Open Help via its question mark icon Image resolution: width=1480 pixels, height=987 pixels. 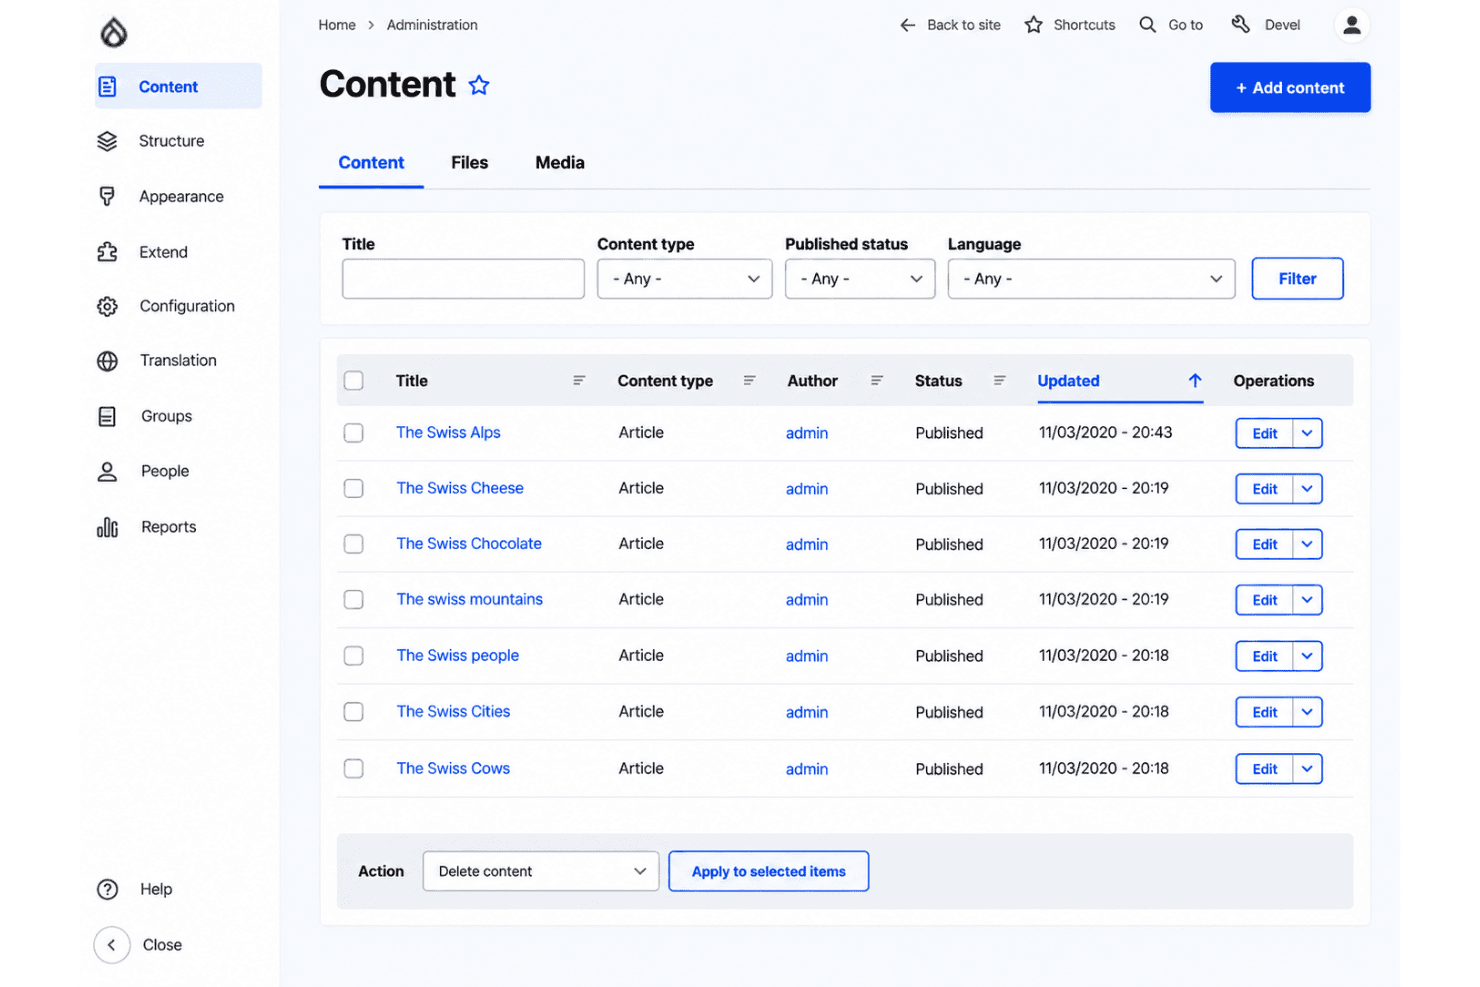[x=107, y=889]
